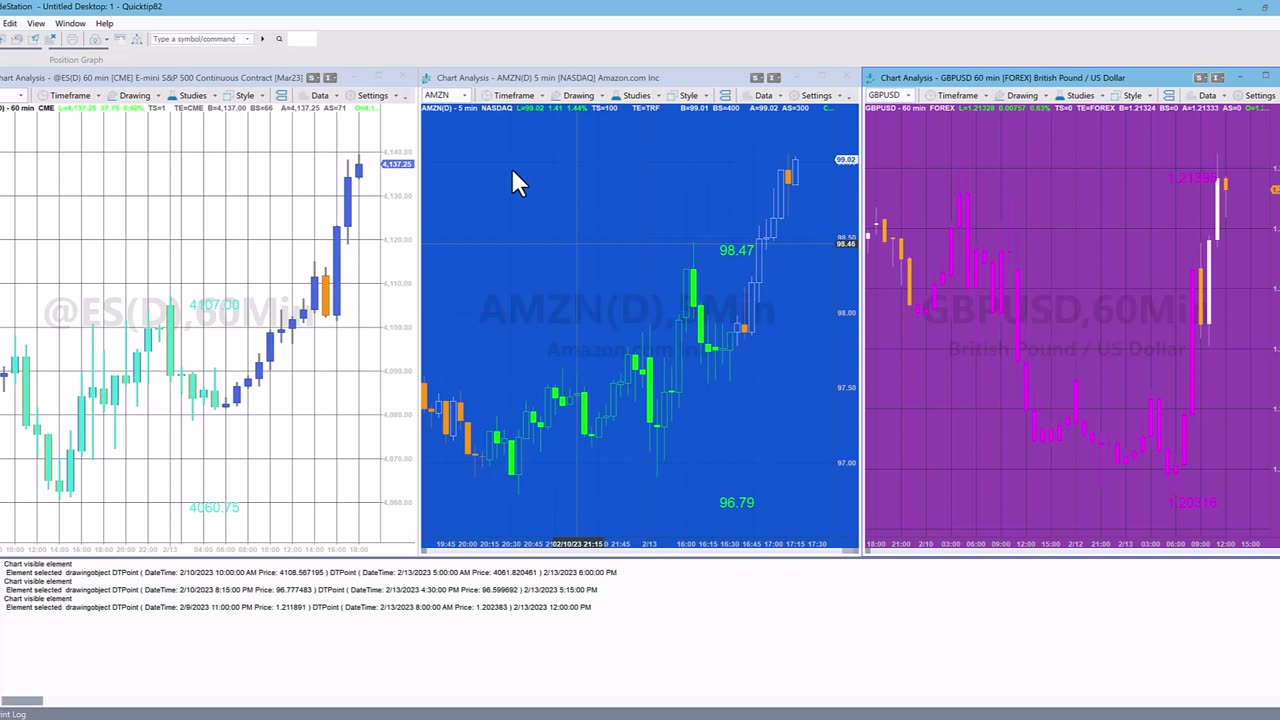Click the 4060.75 label on ES chart
The image size is (1280, 720).
(x=214, y=507)
